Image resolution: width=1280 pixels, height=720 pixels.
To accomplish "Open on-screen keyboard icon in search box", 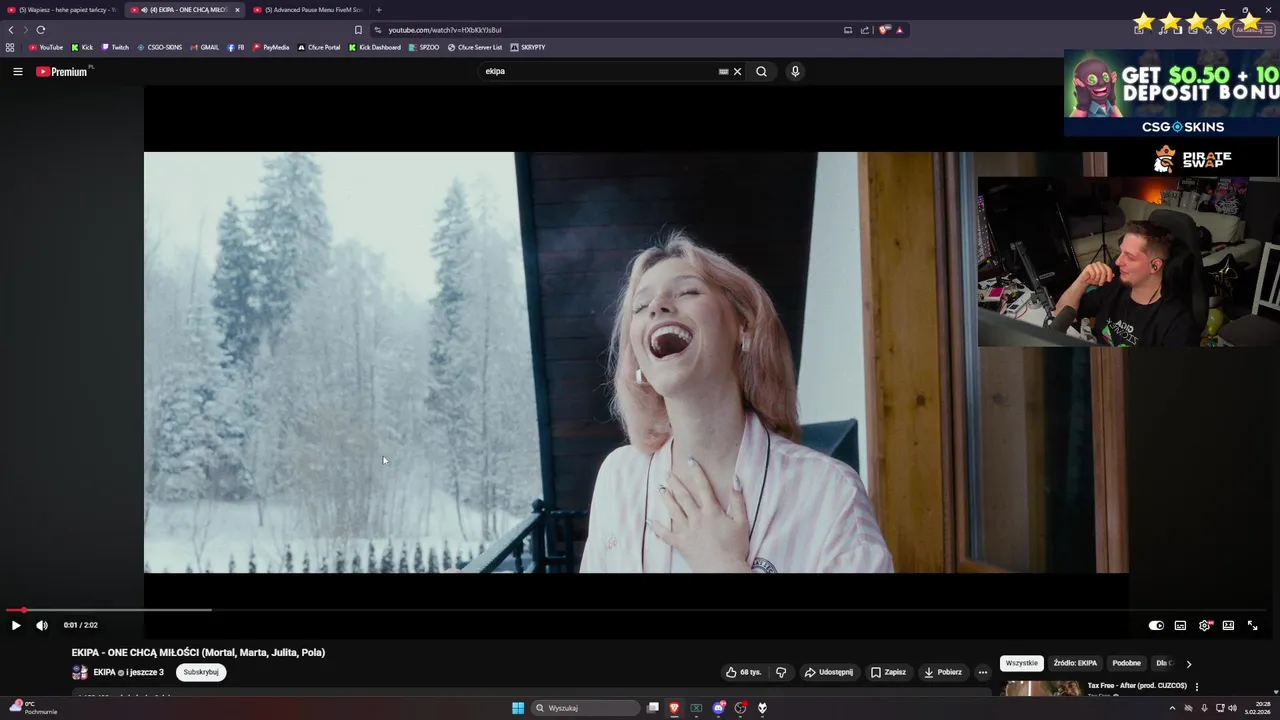I will click(x=723, y=71).
